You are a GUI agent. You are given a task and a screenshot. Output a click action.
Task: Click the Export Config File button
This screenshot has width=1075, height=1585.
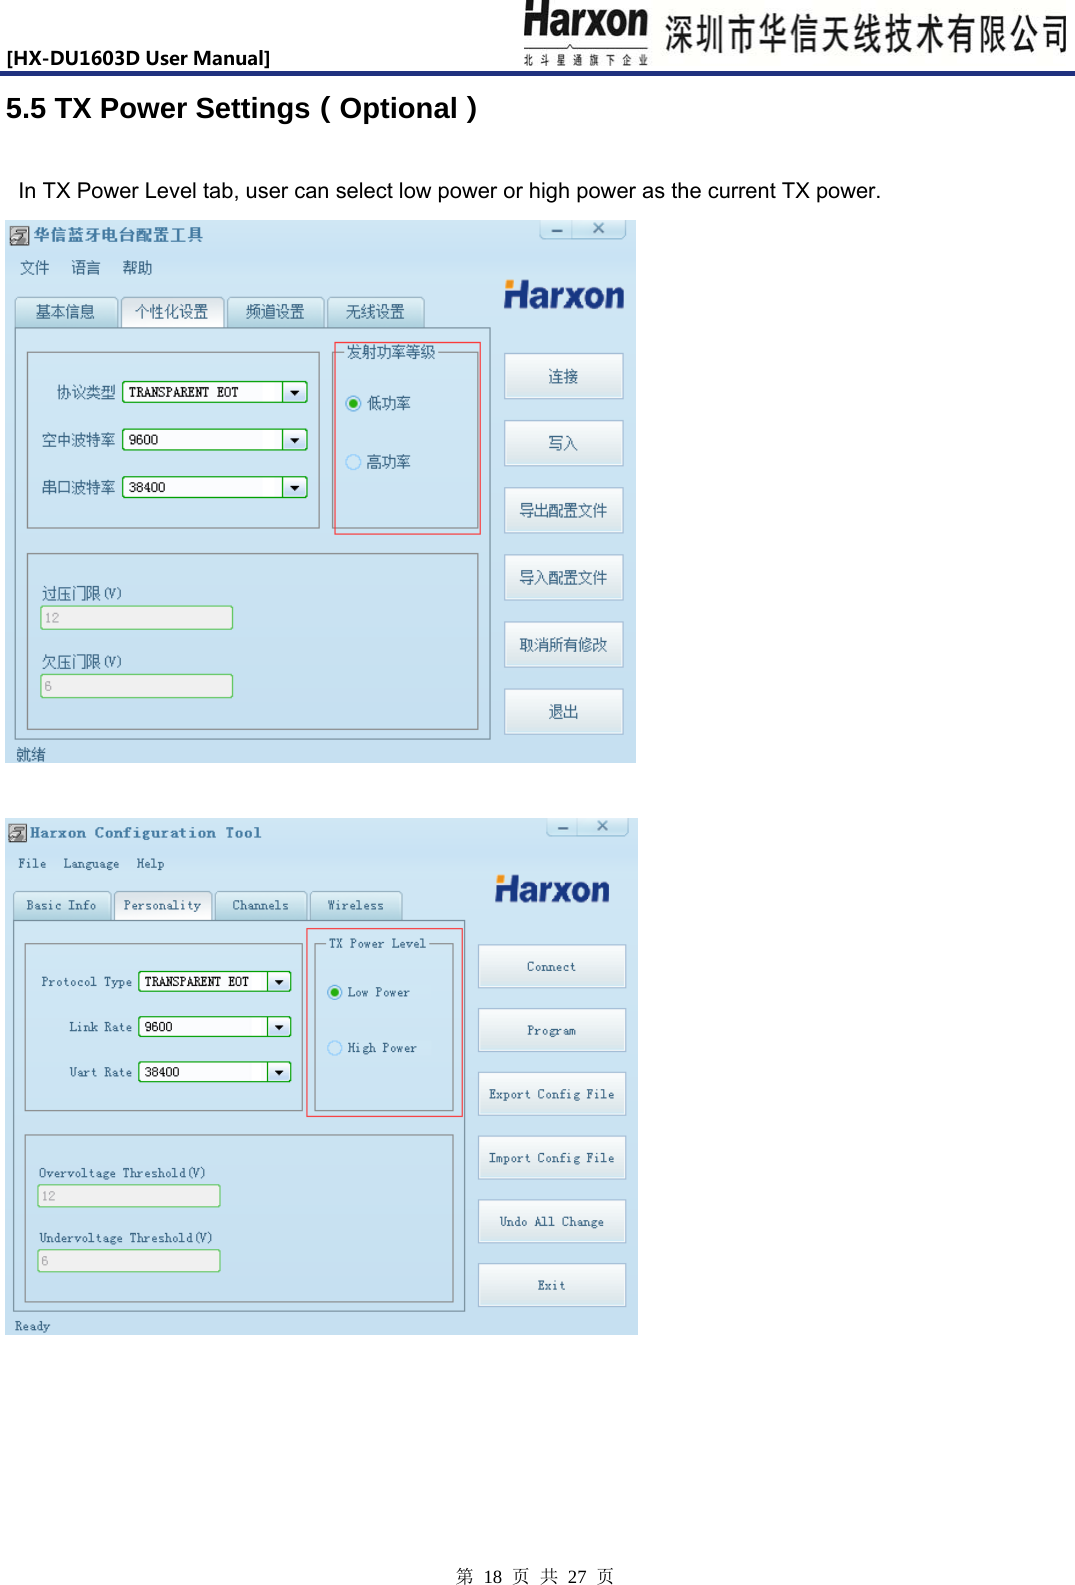pyautogui.click(x=552, y=1094)
